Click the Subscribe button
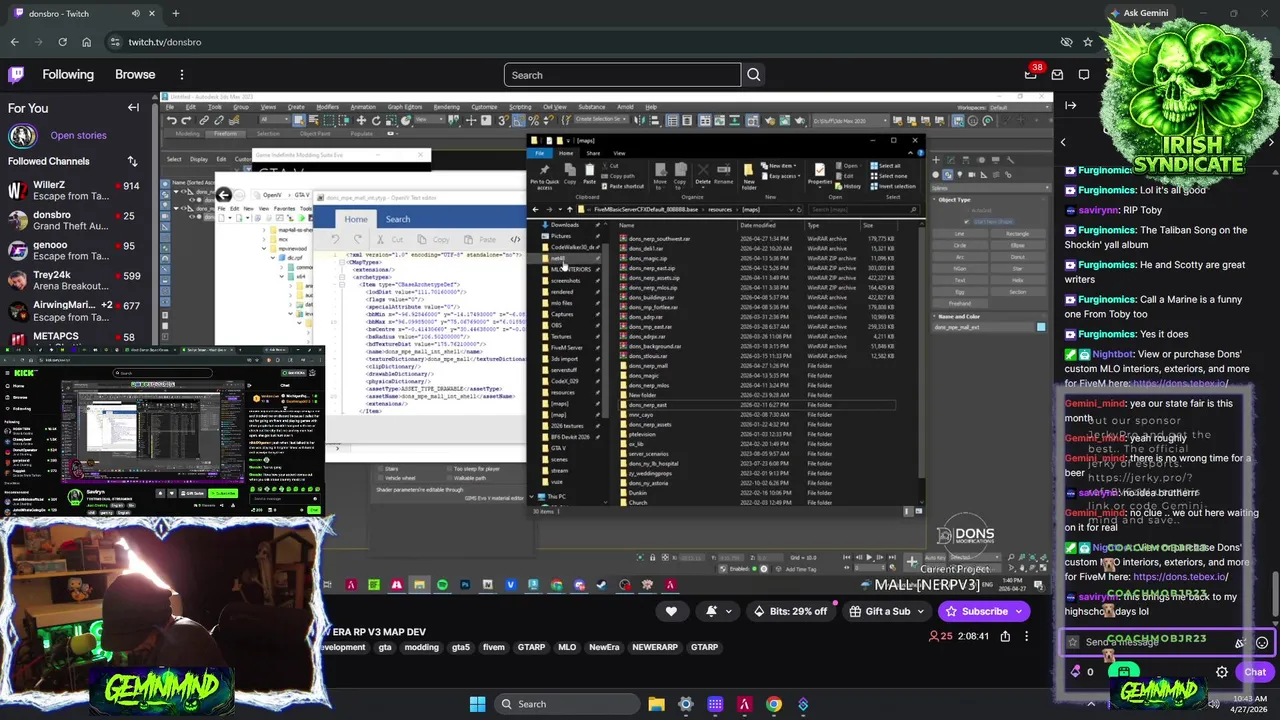This screenshot has width=1280, height=720. pos(983,611)
